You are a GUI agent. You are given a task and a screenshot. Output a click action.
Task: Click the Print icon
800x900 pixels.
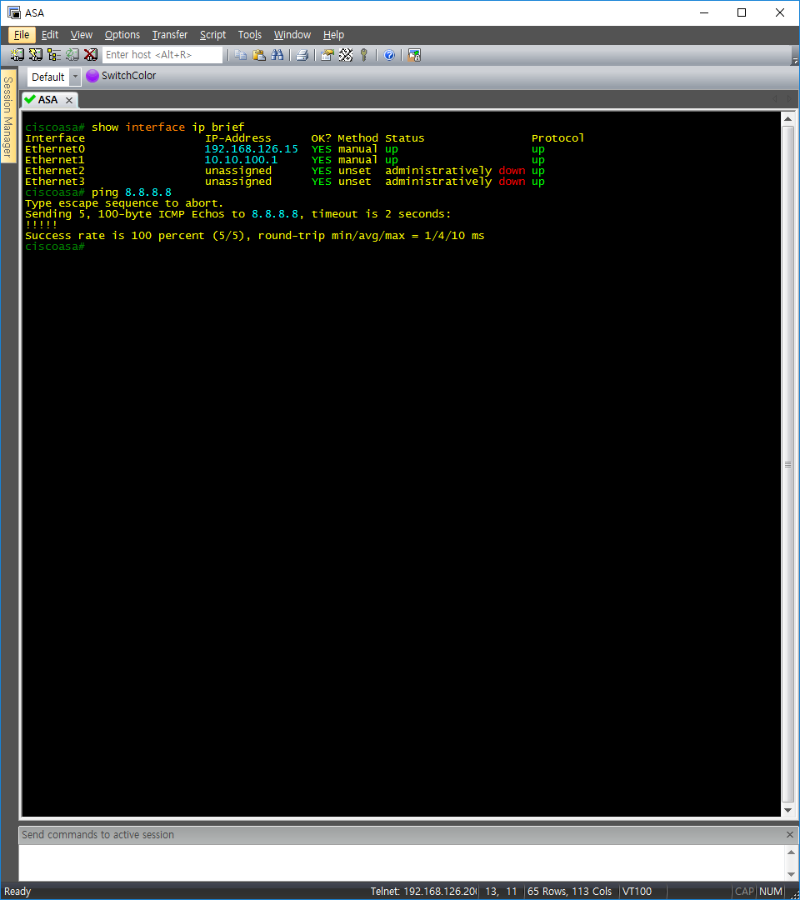coord(302,55)
